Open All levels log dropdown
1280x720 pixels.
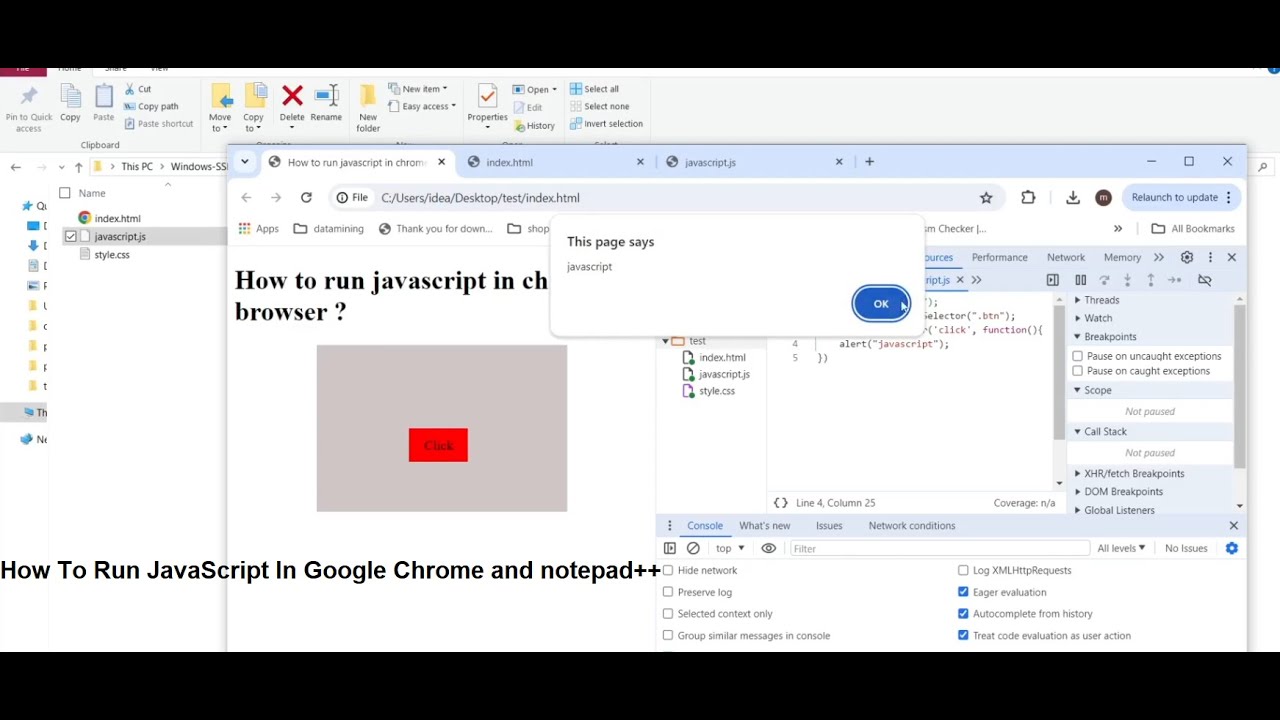point(1121,549)
